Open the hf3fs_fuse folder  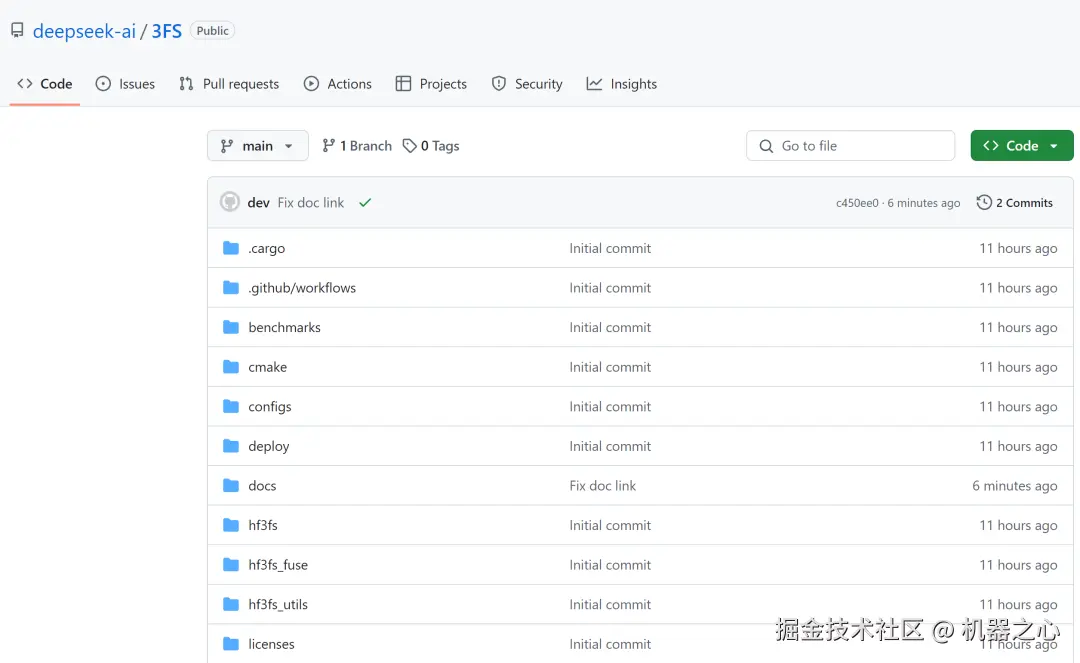point(278,565)
